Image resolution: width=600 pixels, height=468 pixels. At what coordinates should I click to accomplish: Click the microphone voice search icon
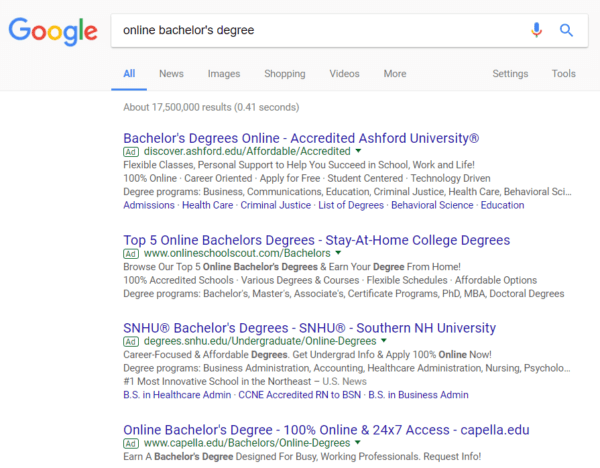coord(536,30)
